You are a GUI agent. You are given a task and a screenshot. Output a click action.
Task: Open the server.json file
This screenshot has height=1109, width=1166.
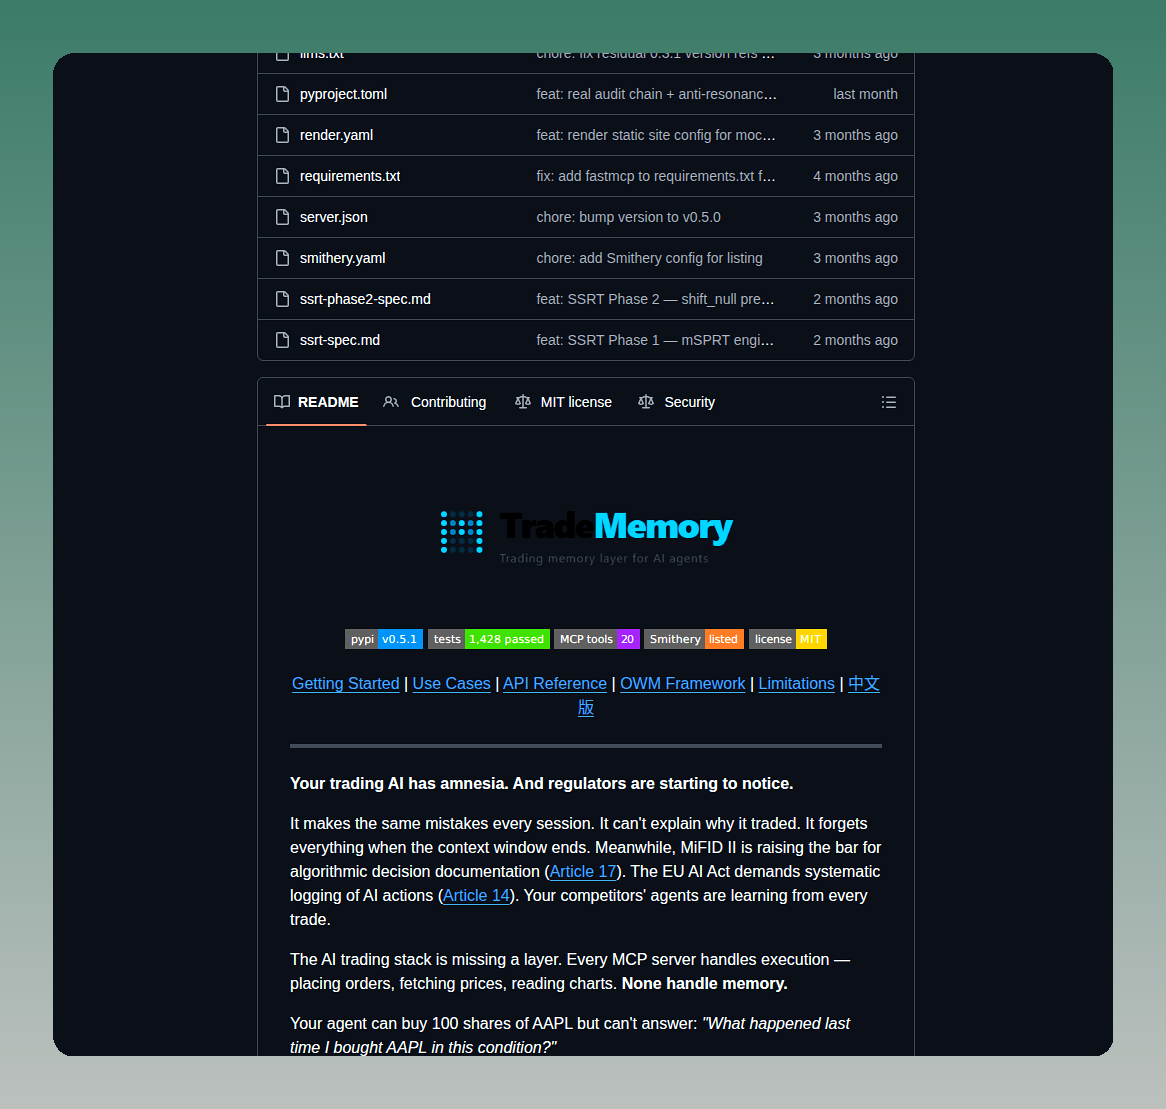tap(333, 217)
